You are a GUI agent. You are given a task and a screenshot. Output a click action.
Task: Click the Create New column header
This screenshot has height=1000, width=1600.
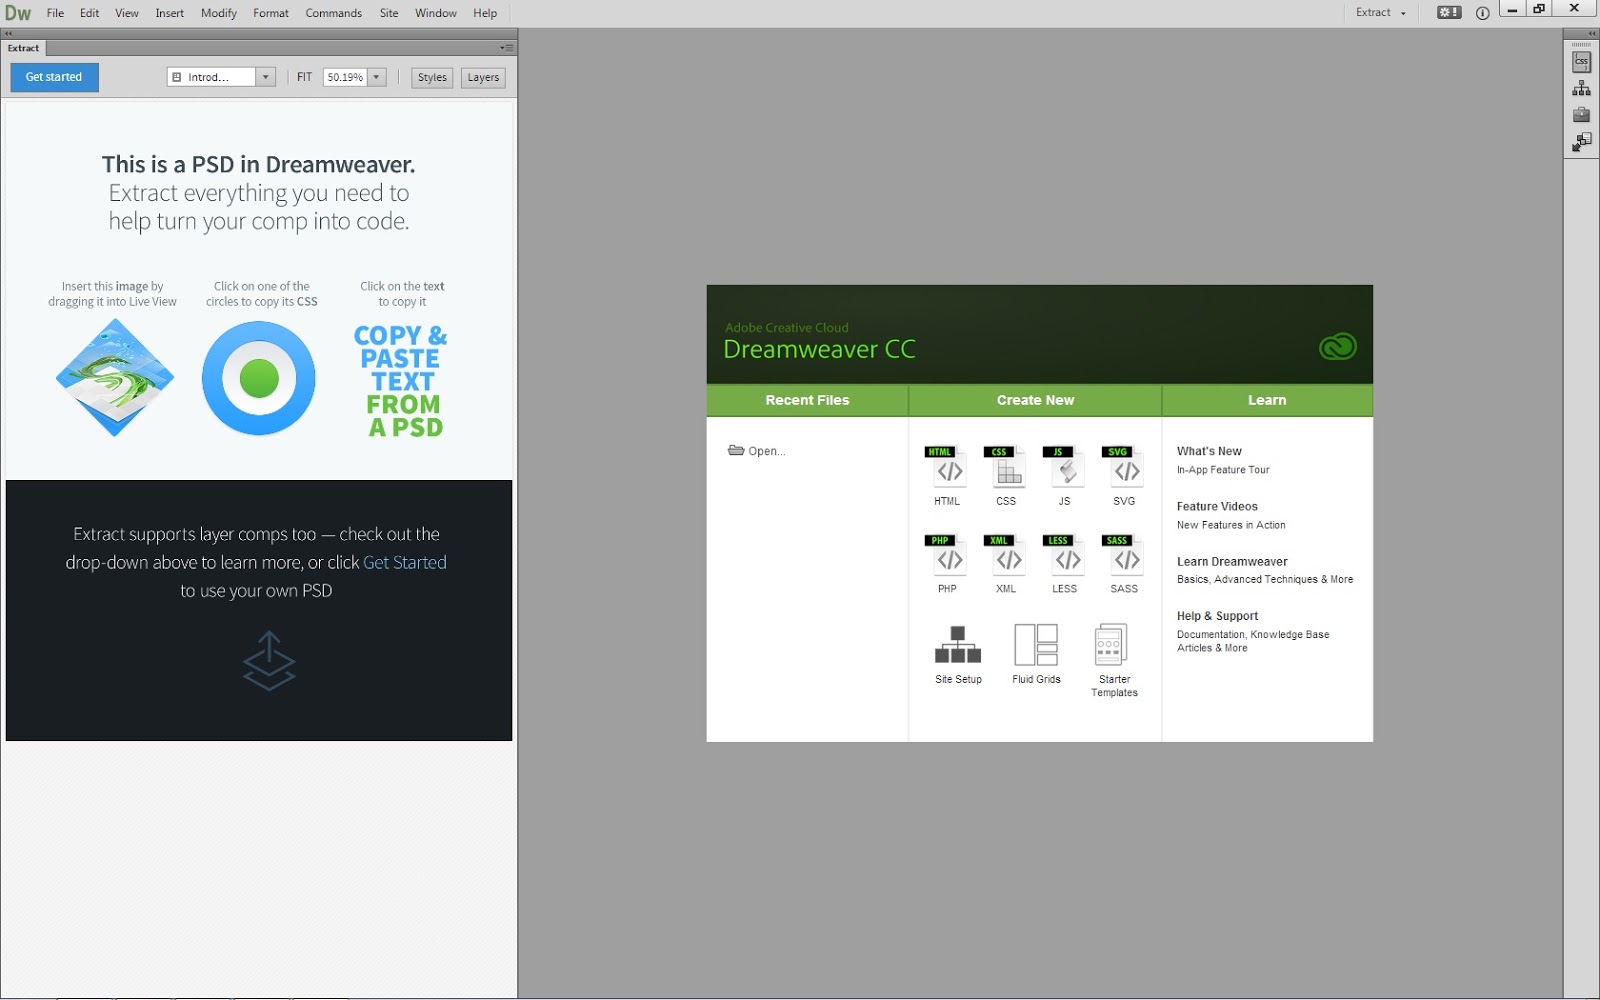[x=1035, y=400]
